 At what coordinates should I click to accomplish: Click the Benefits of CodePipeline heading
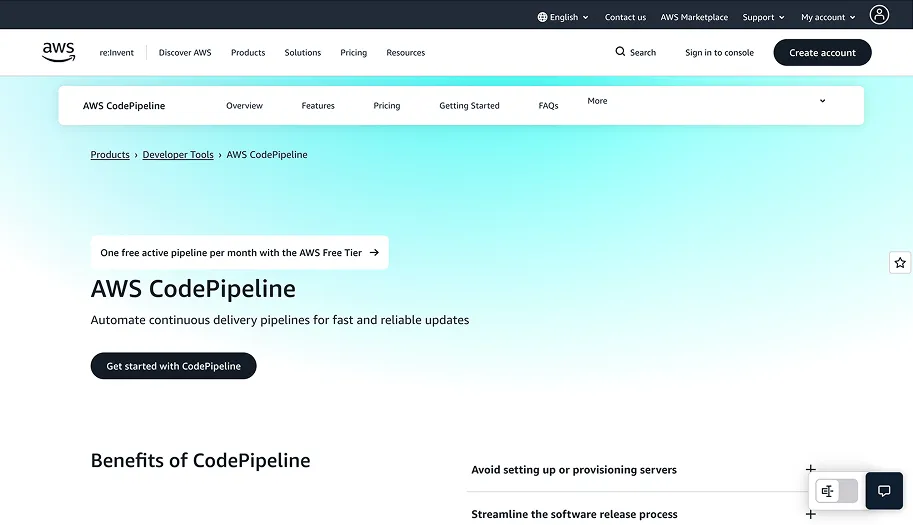click(200, 460)
